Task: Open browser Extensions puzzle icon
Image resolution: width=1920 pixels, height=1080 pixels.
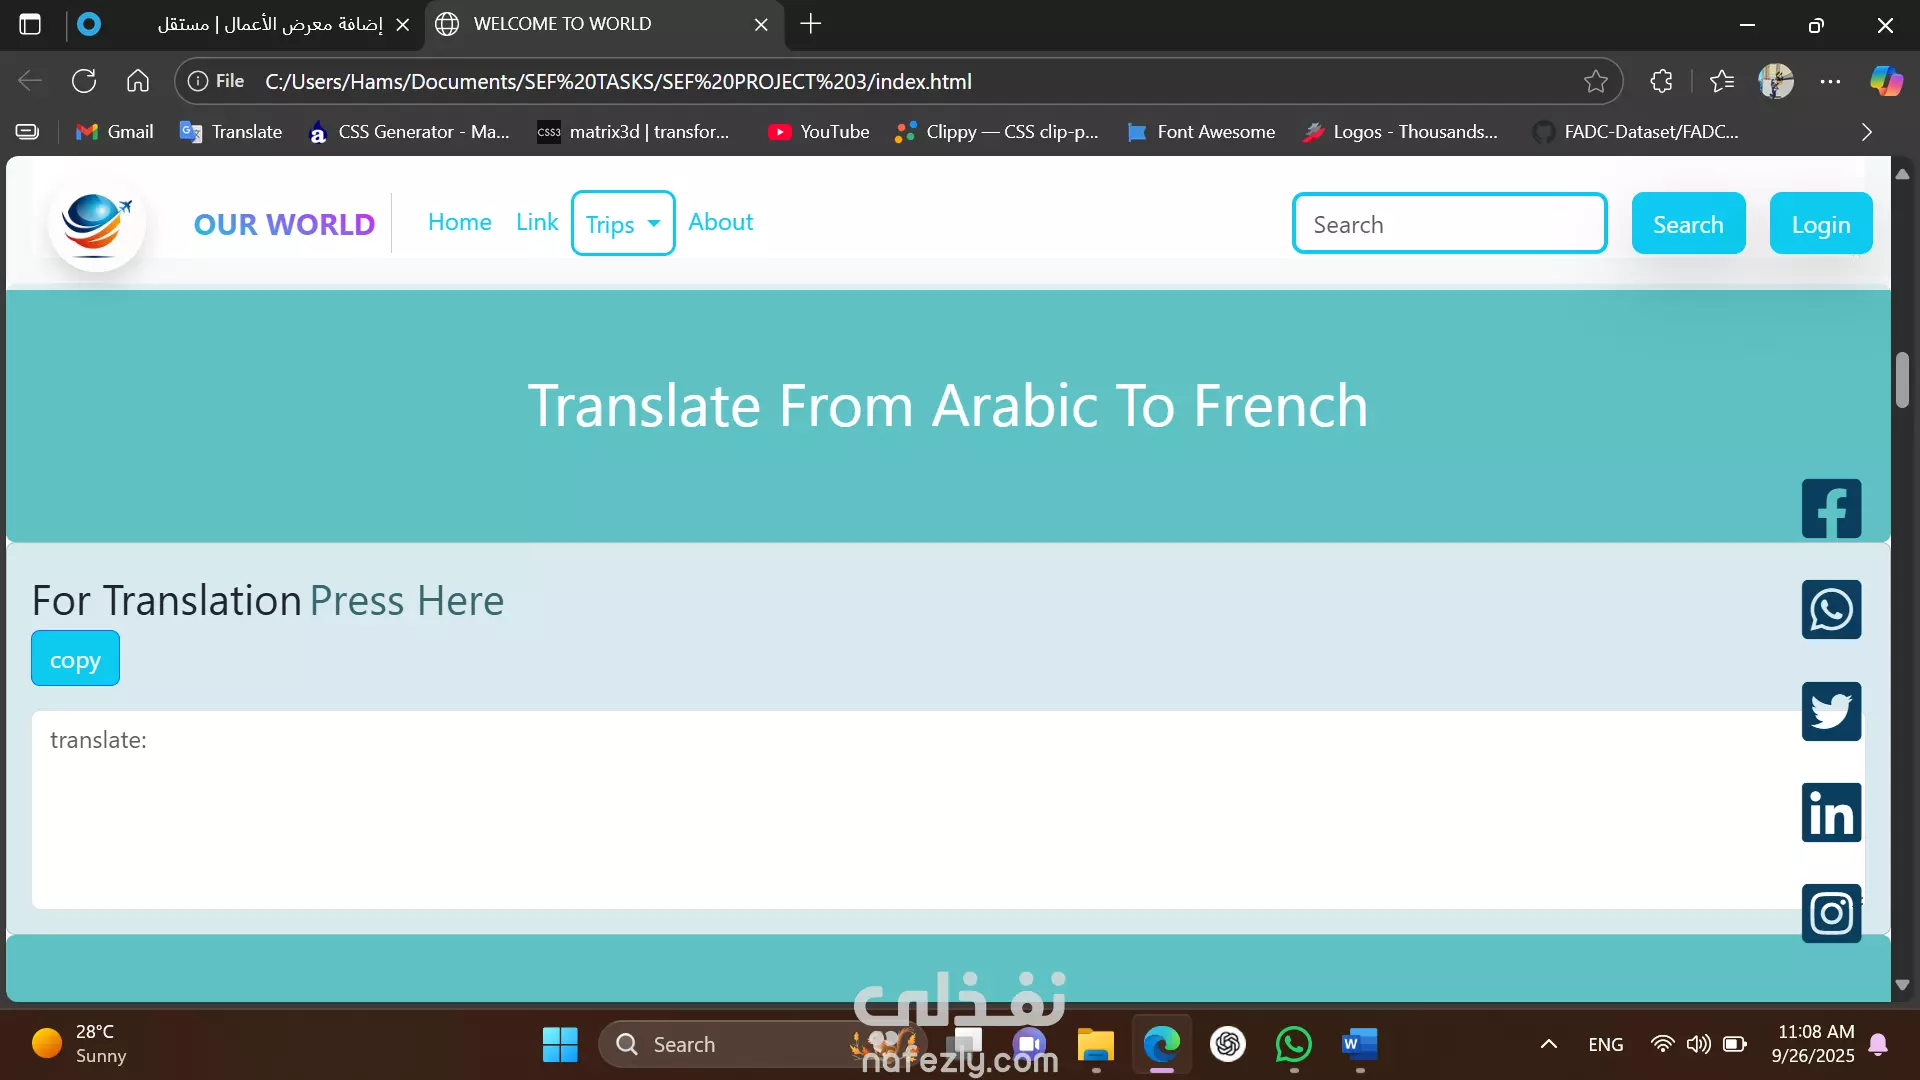Action: coord(1661,82)
